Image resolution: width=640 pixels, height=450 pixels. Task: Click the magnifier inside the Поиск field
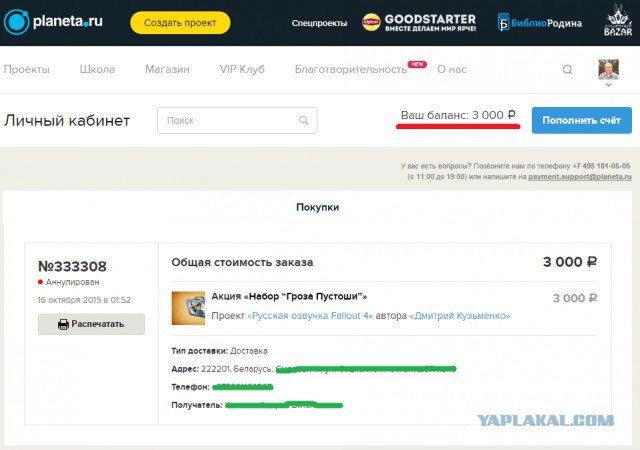tap(304, 120)
